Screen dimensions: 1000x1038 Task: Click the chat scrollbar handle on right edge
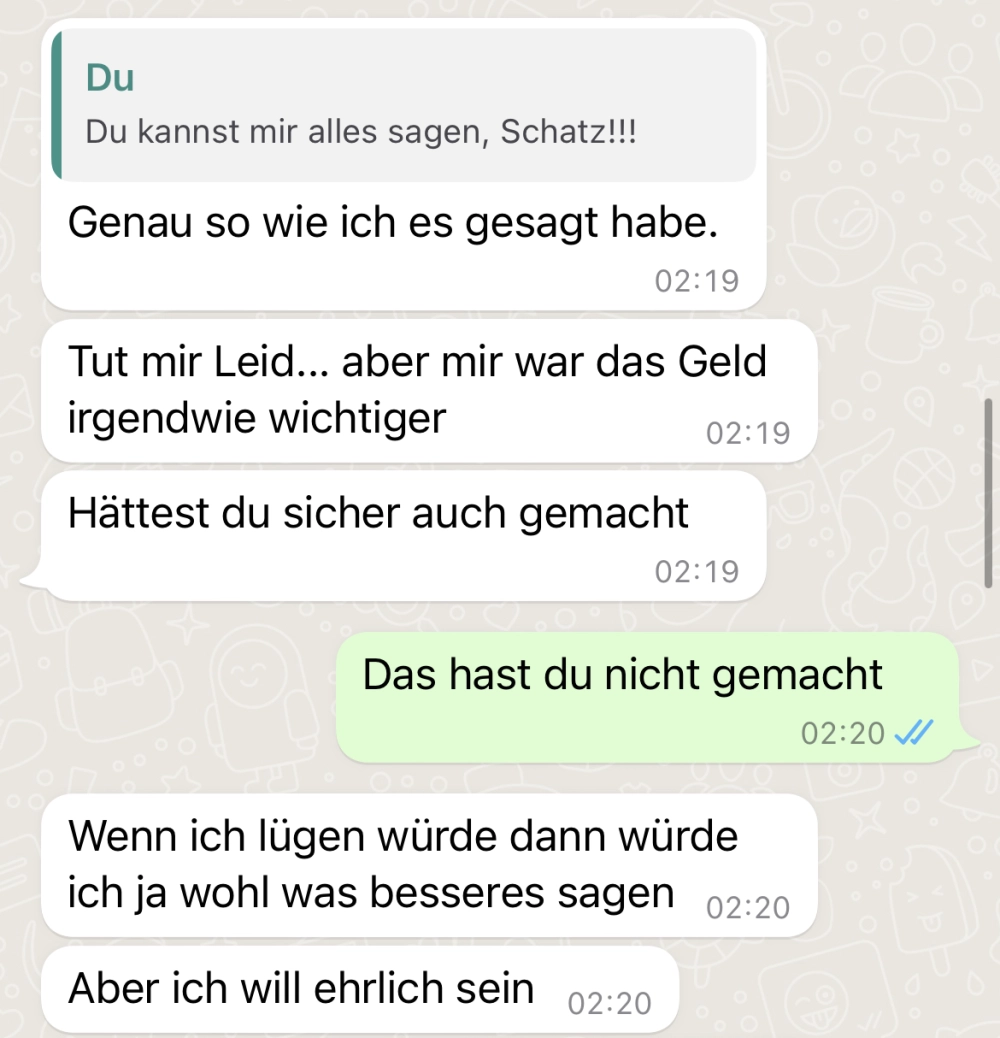[988, 493]
